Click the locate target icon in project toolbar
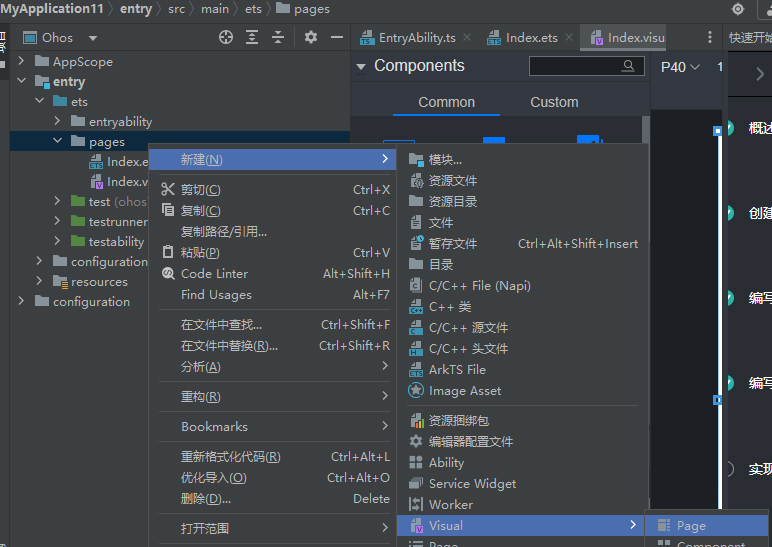 (226, 37)
